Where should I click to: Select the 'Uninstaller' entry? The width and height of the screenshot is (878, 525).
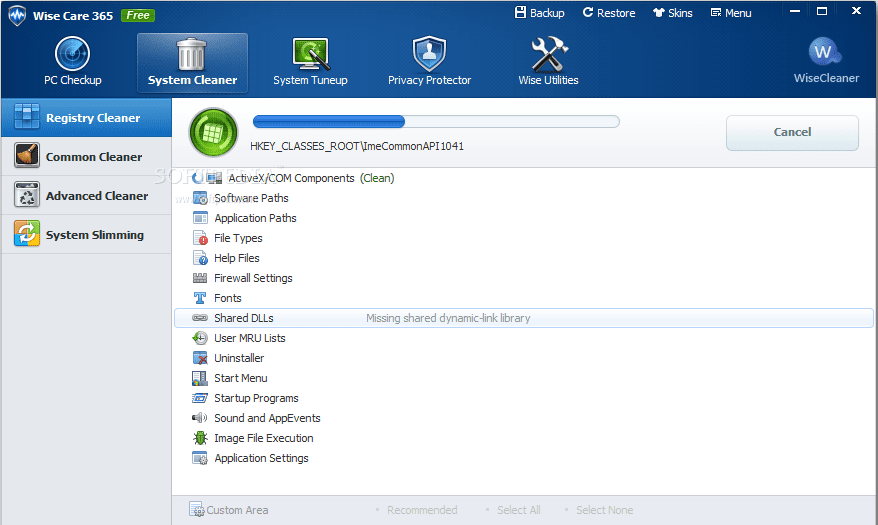pyautogui.click(x=239, y=358)
